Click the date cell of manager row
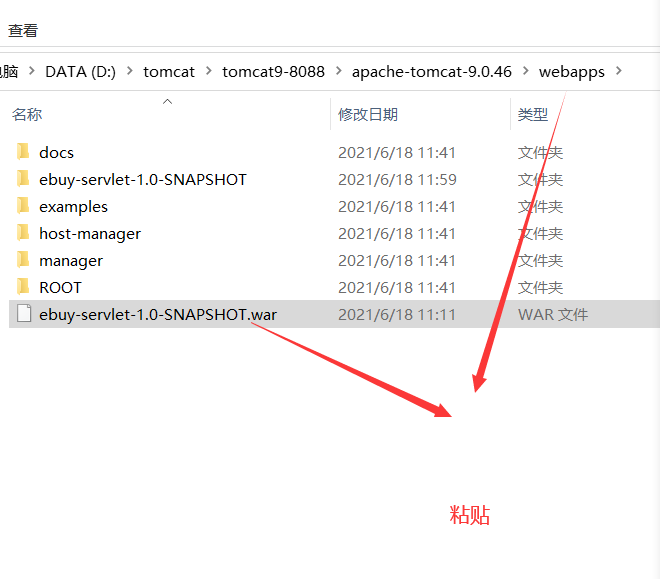This screenshot has height=579, width=660. pos(397,261)
